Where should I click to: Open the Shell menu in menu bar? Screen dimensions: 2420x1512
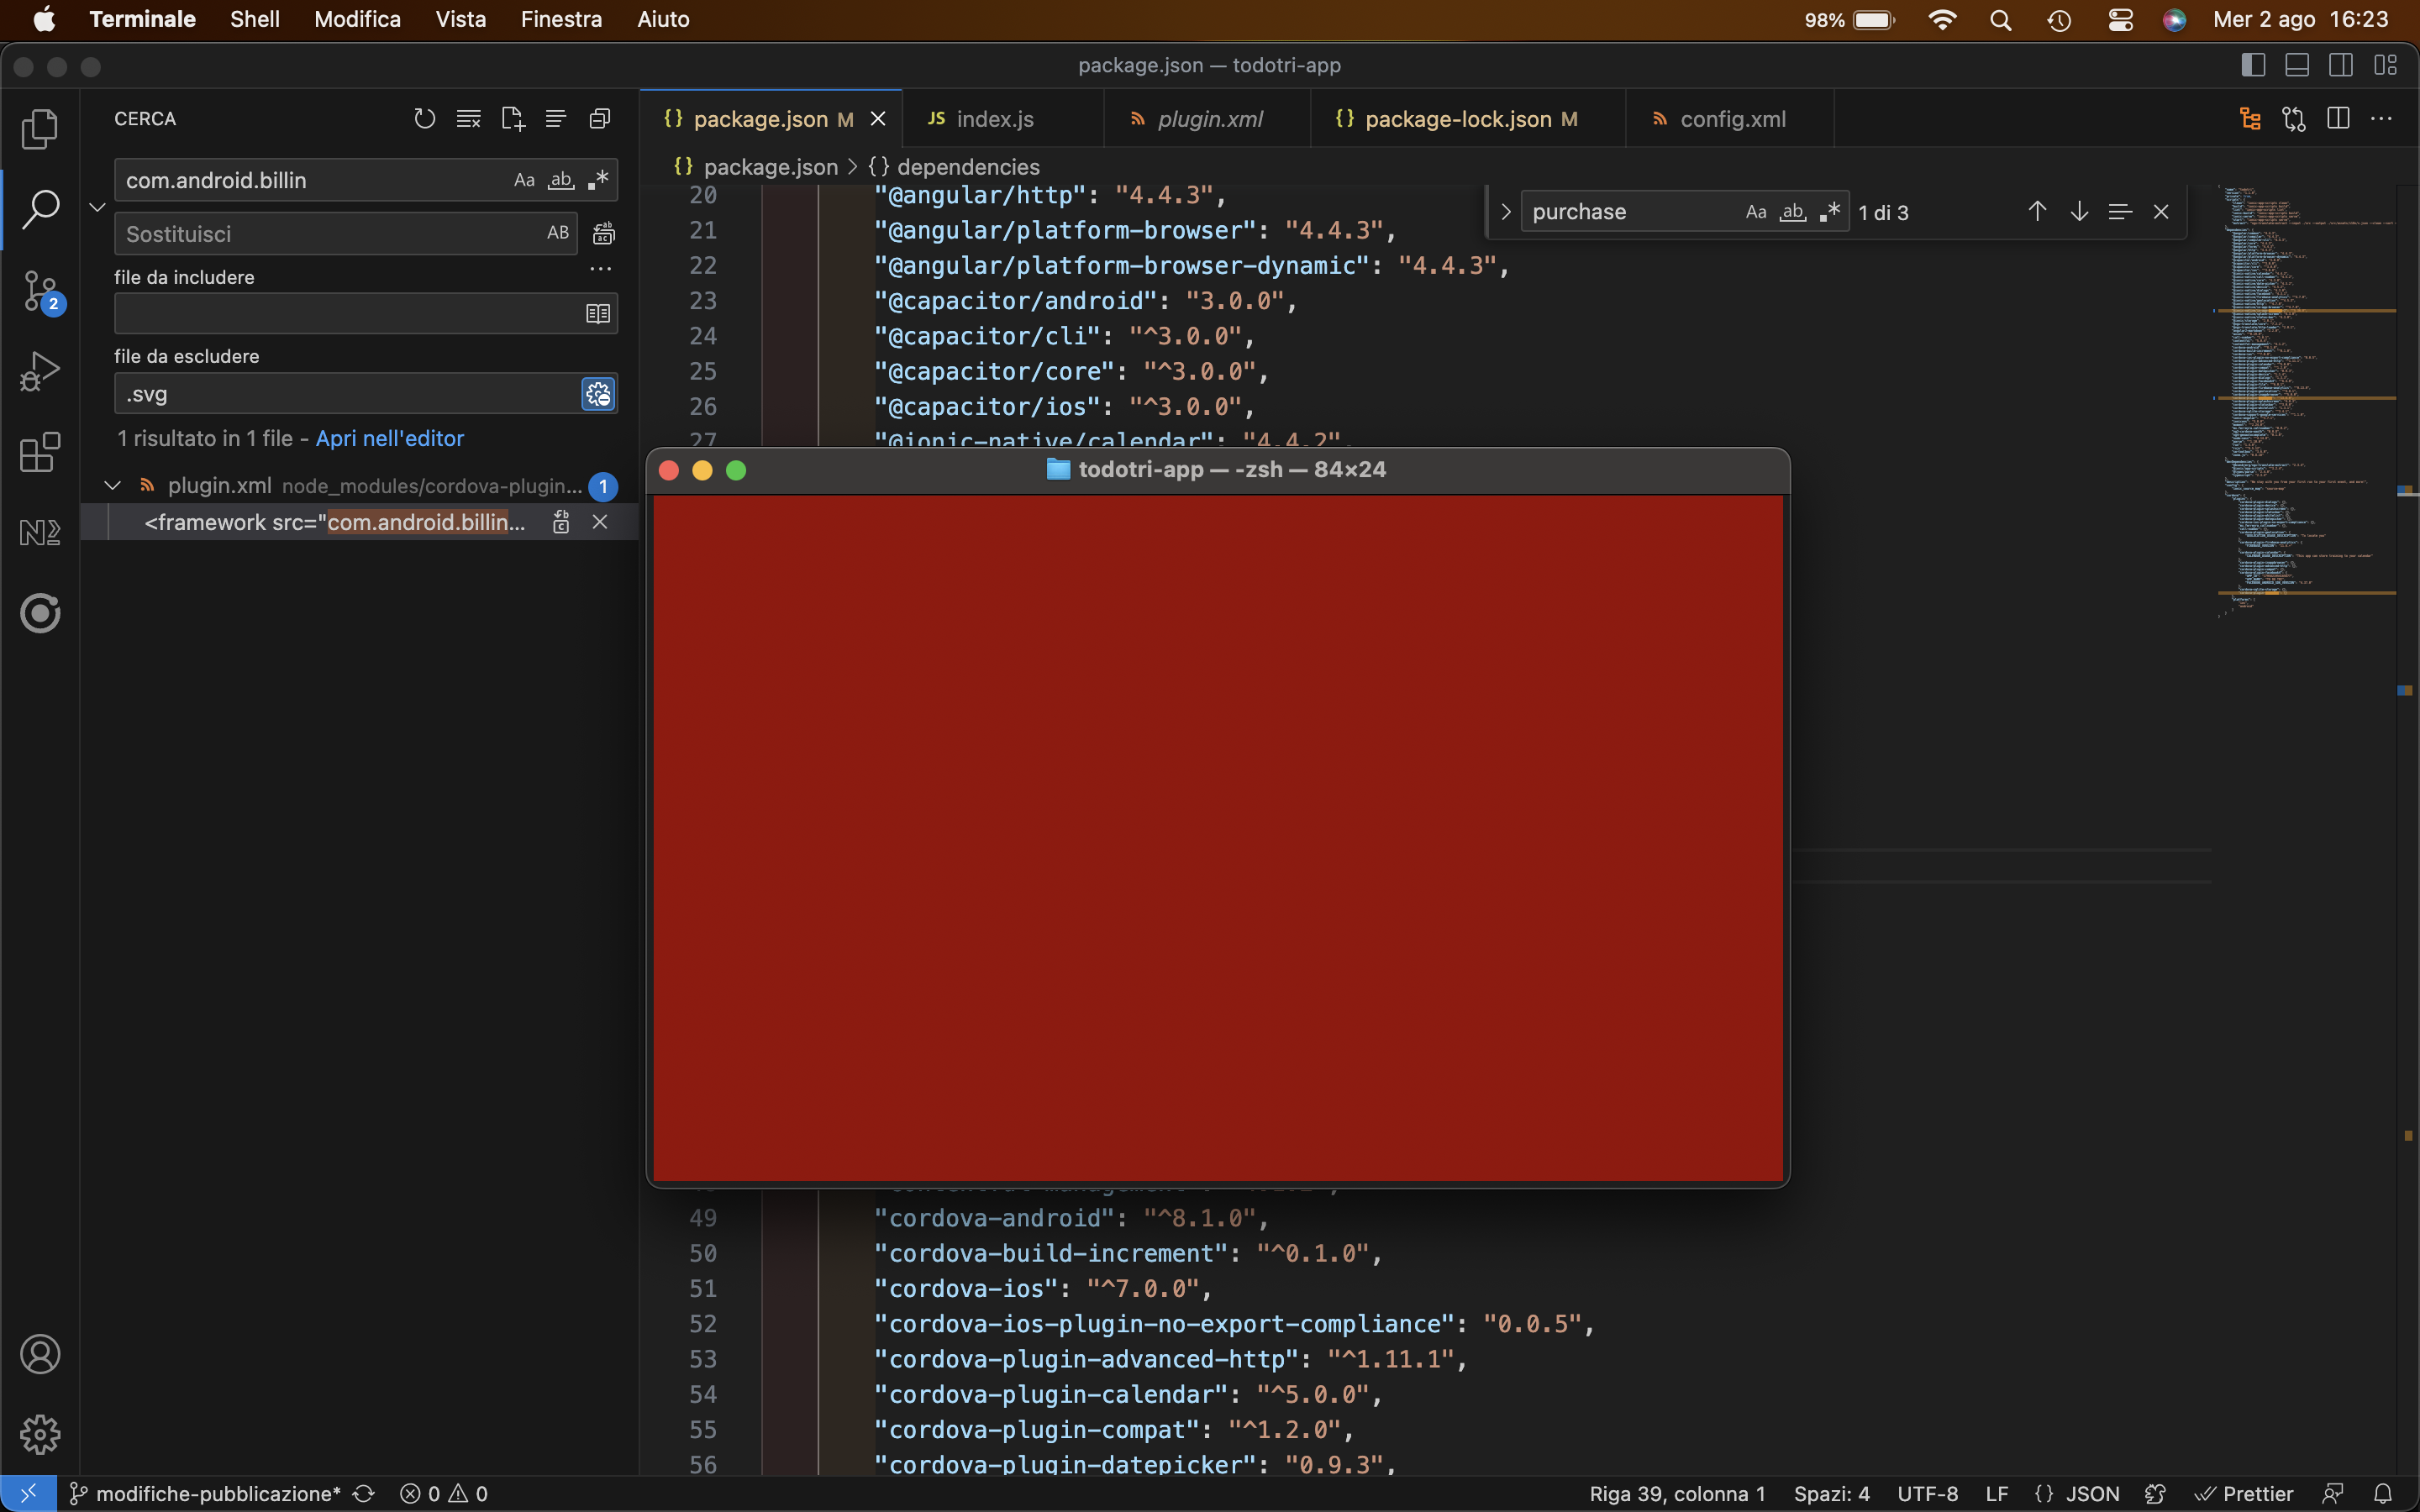point(254,19)
